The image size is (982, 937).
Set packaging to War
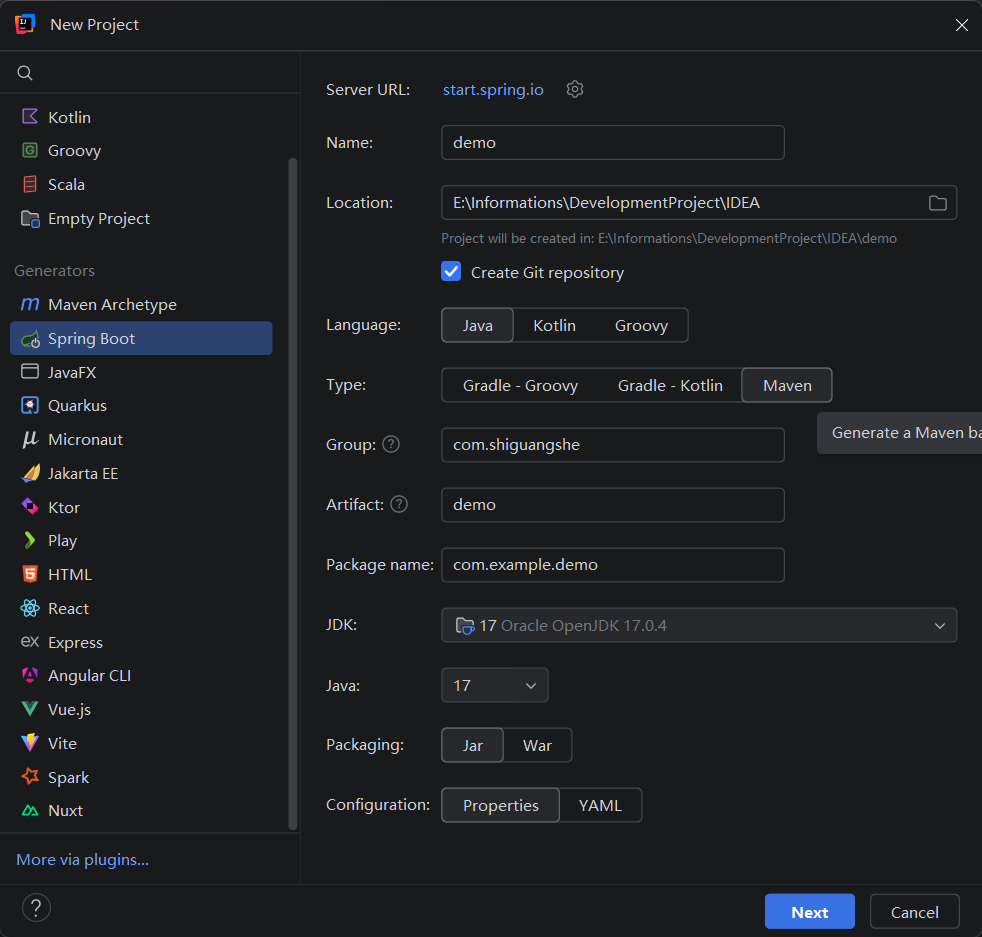click(x=537, y=745)
